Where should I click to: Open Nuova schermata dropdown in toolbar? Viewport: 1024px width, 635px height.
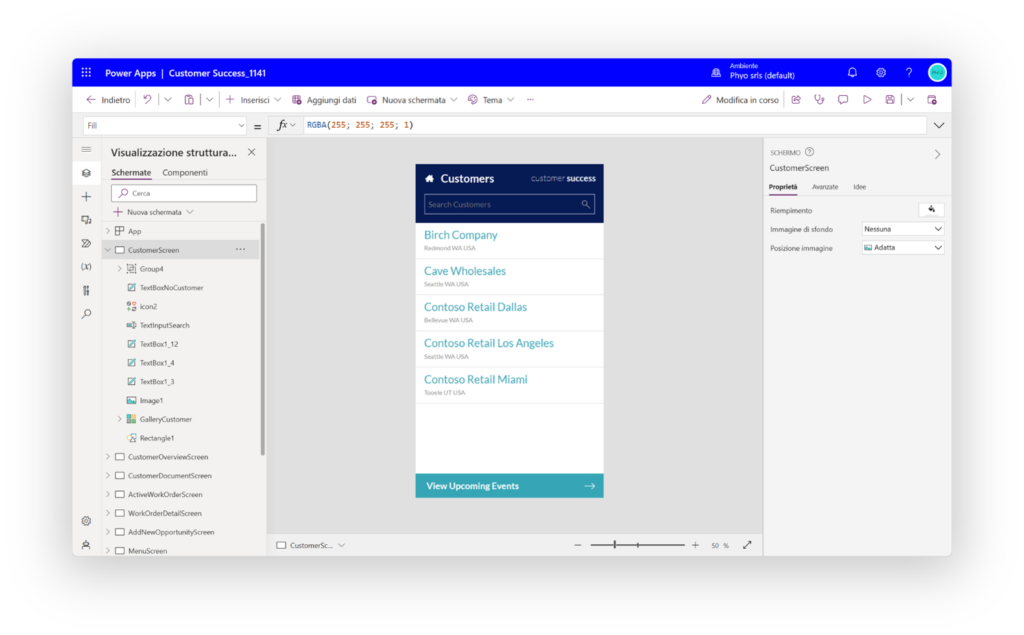pos(453,99)
